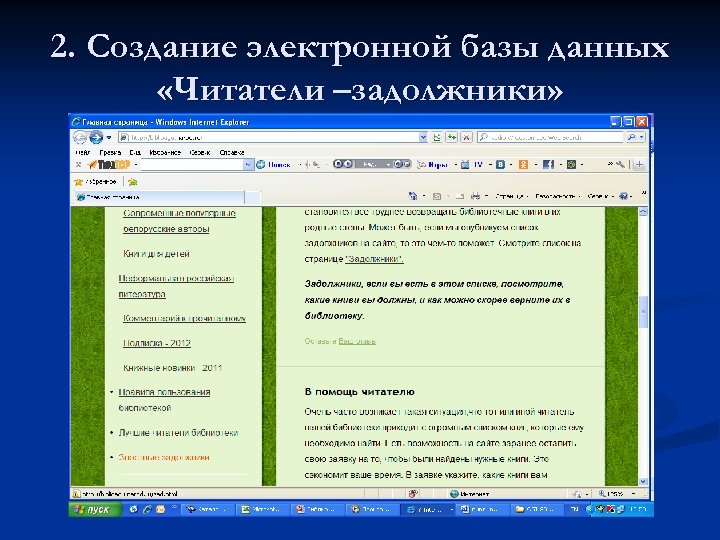The image size is (720, 540).
Task: Select the Главная страница browser tab
Action: (159, 197)
